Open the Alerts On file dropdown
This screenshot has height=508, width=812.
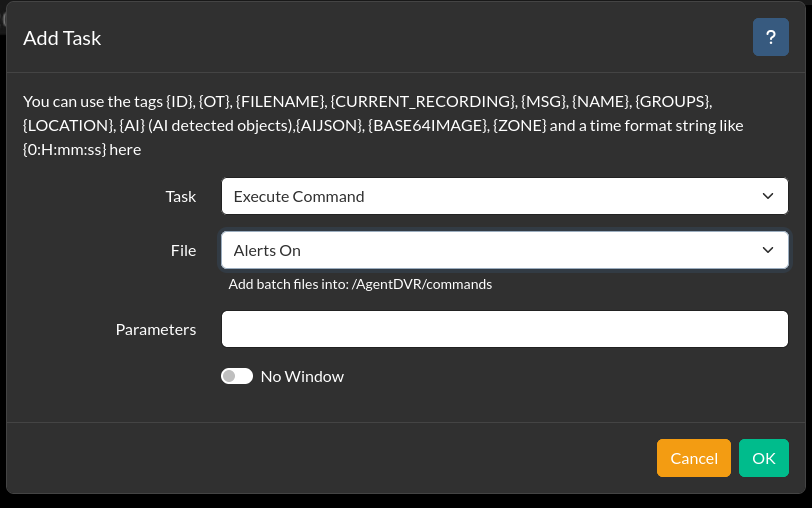pos(505,250)
